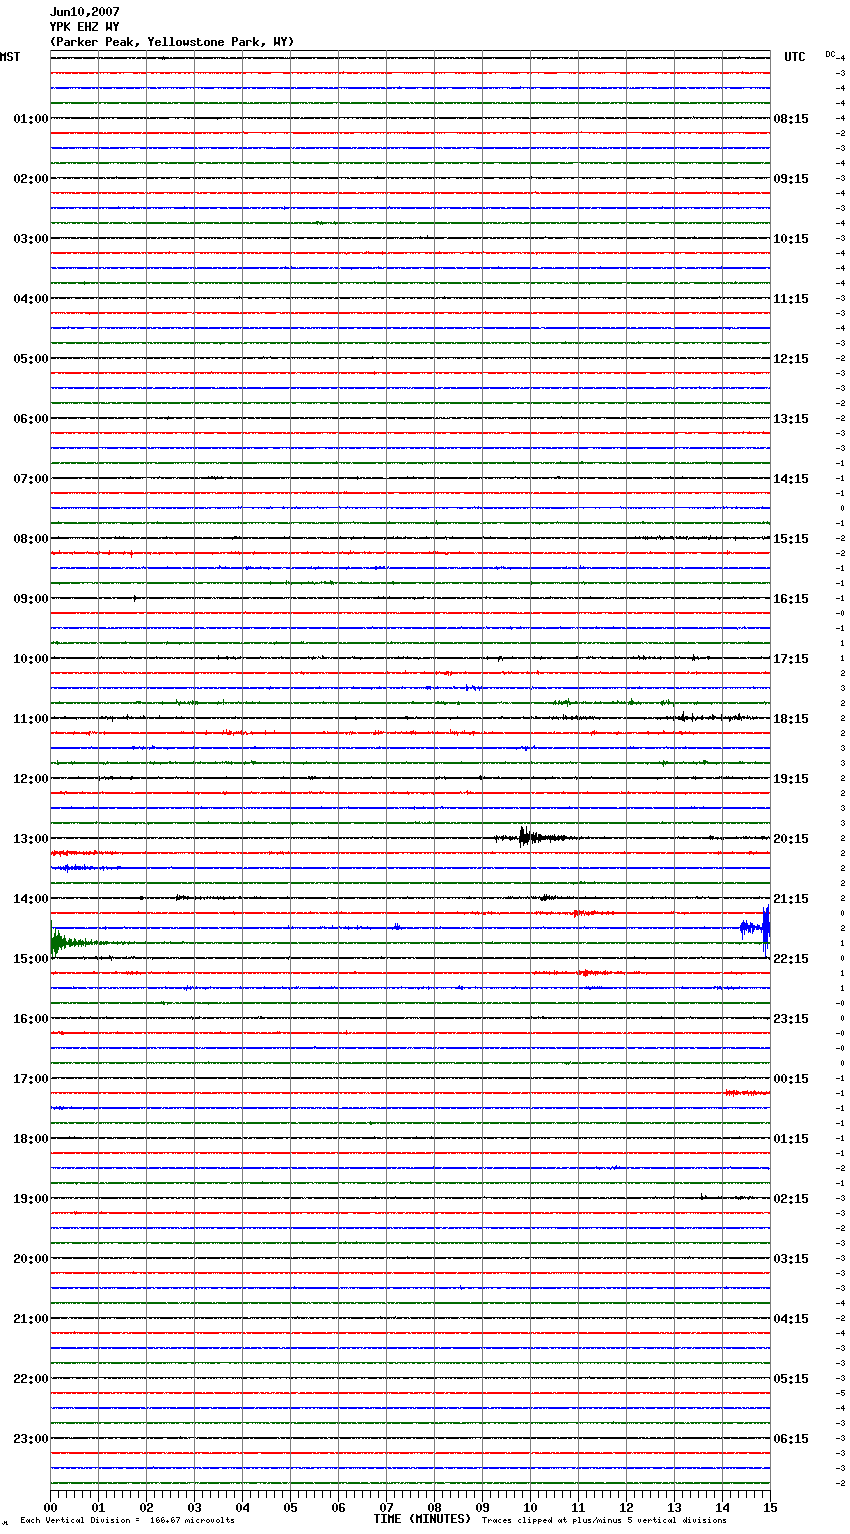850x1534 pixels.
Task: Click the UTC column header
Action: click(x=795, y=57)
